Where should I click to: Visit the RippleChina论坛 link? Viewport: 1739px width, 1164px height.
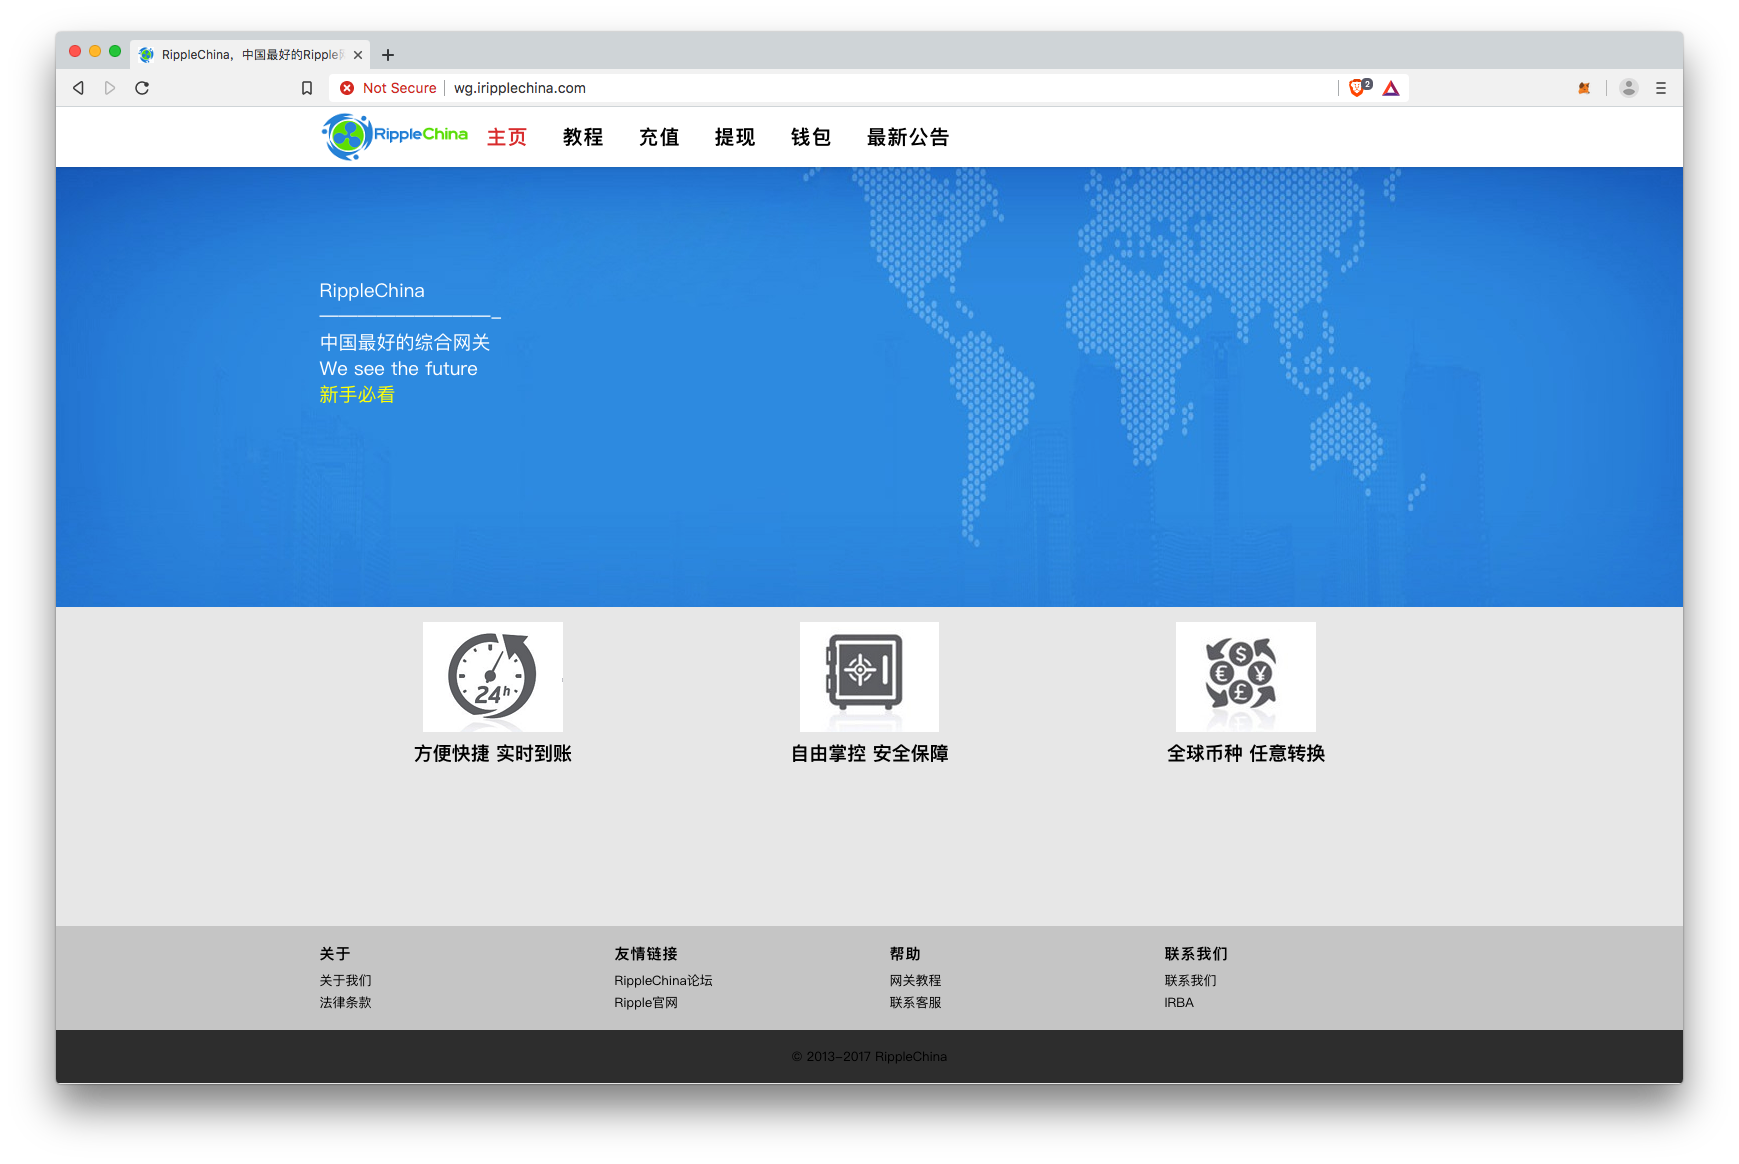point(663,981)
